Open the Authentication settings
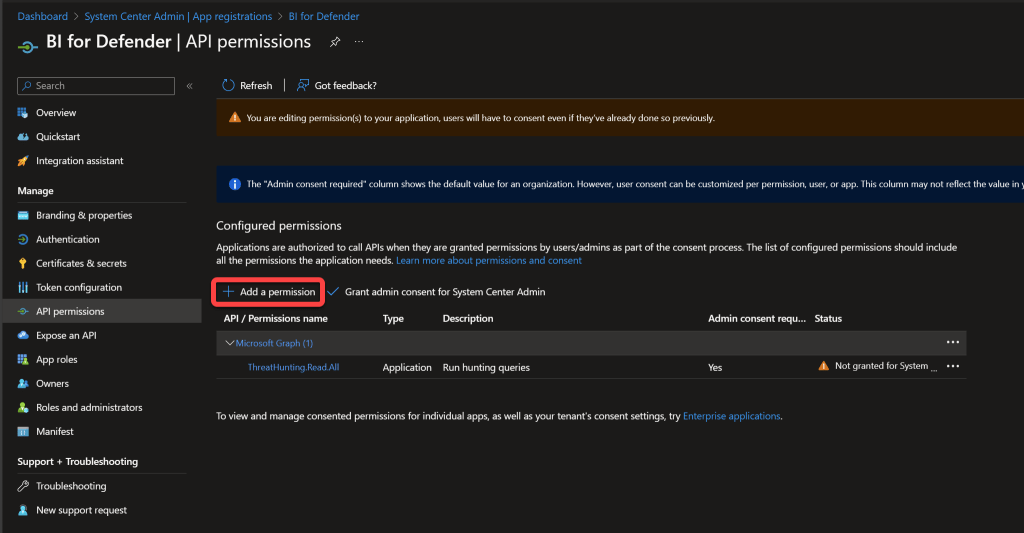Image resolution: width=1024 pixels, height=533 pixels. [x=68, y=239]
